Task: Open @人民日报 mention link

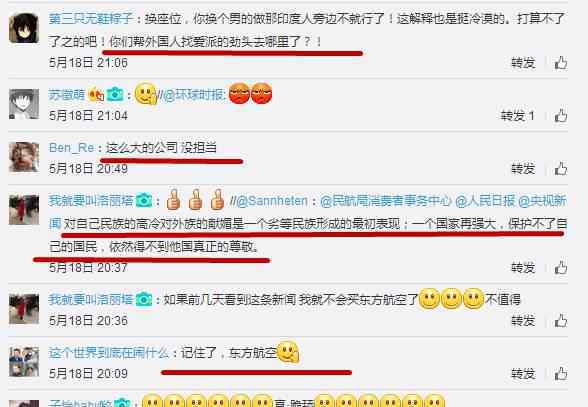Action: pos(485,201)
